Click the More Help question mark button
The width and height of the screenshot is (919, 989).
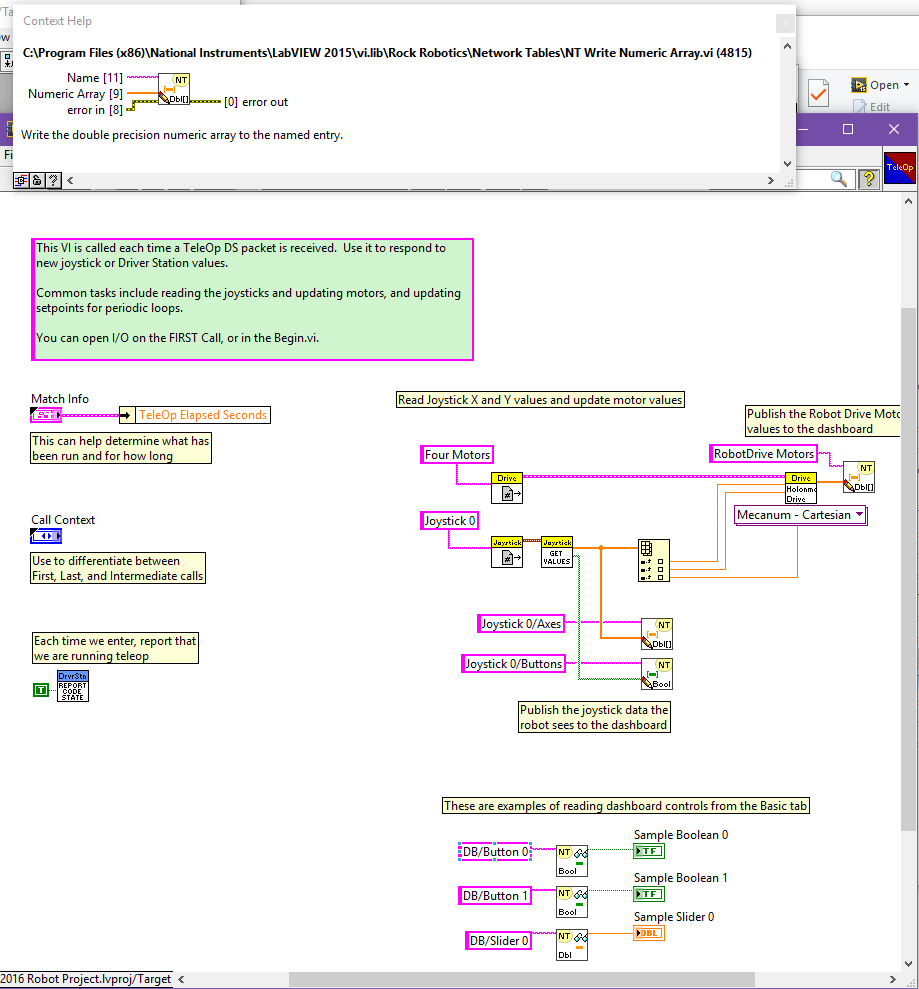53,181
